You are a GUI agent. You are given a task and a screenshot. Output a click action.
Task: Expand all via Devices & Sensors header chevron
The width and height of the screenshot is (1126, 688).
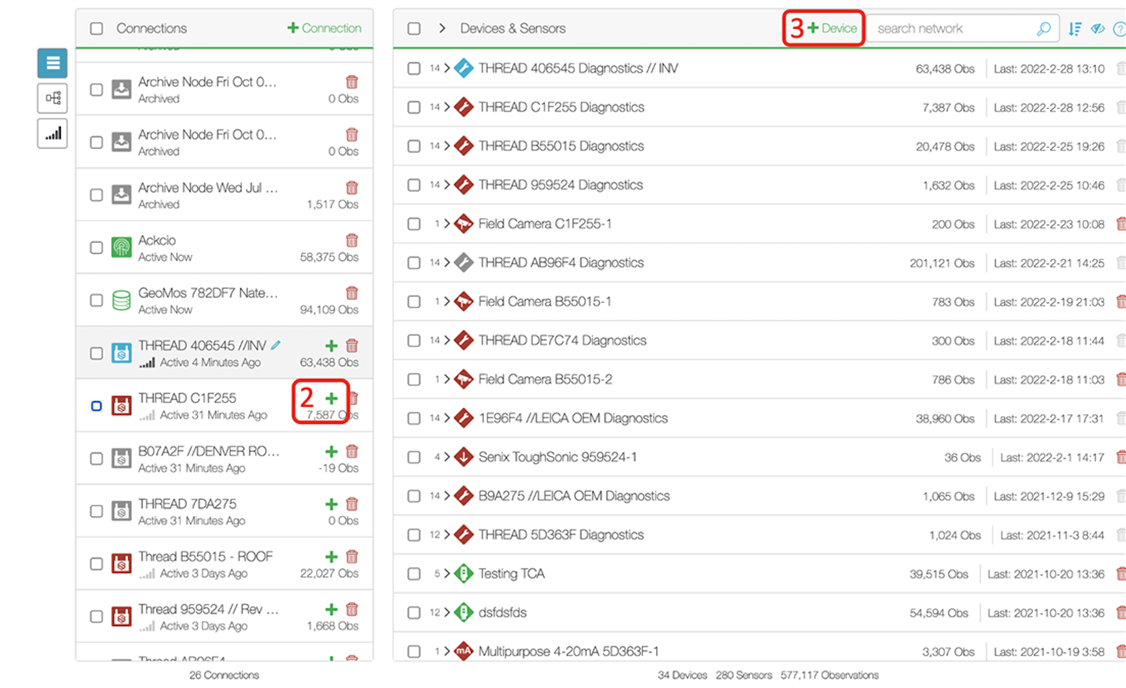[442, 28]
